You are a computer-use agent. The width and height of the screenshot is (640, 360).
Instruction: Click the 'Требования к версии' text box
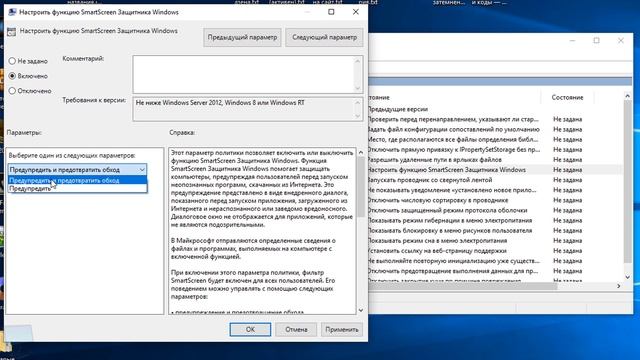coord(244,109)
